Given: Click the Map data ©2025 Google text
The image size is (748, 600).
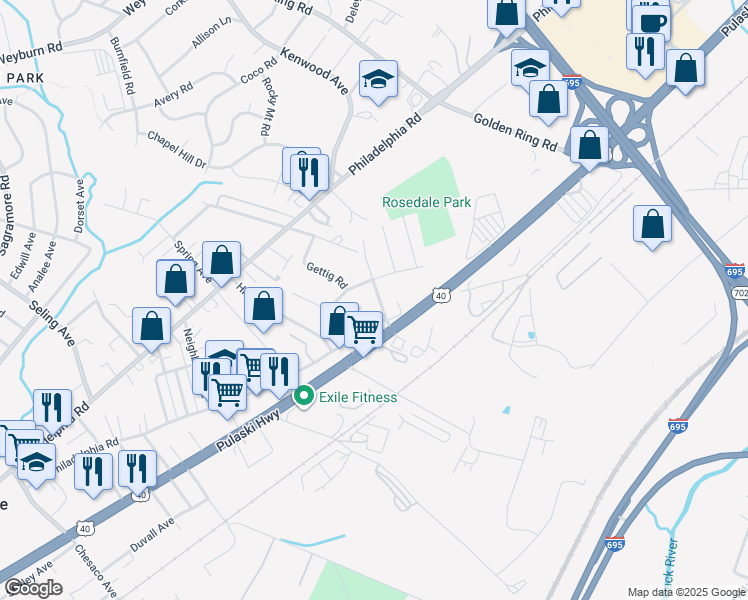Looking at the screenshot, I should [686, 592].
